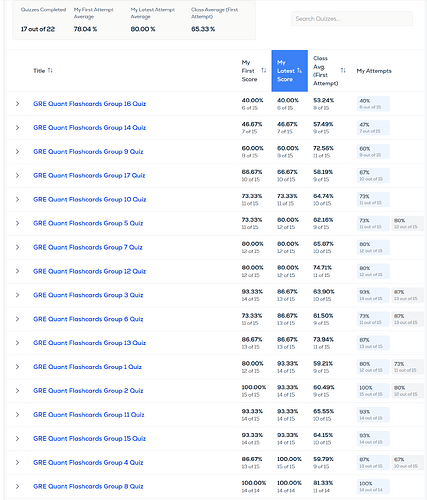Sort by Class Avg. First Attempt arrows
This screenshot has width=427, height=500.
[x=343, y=70]
